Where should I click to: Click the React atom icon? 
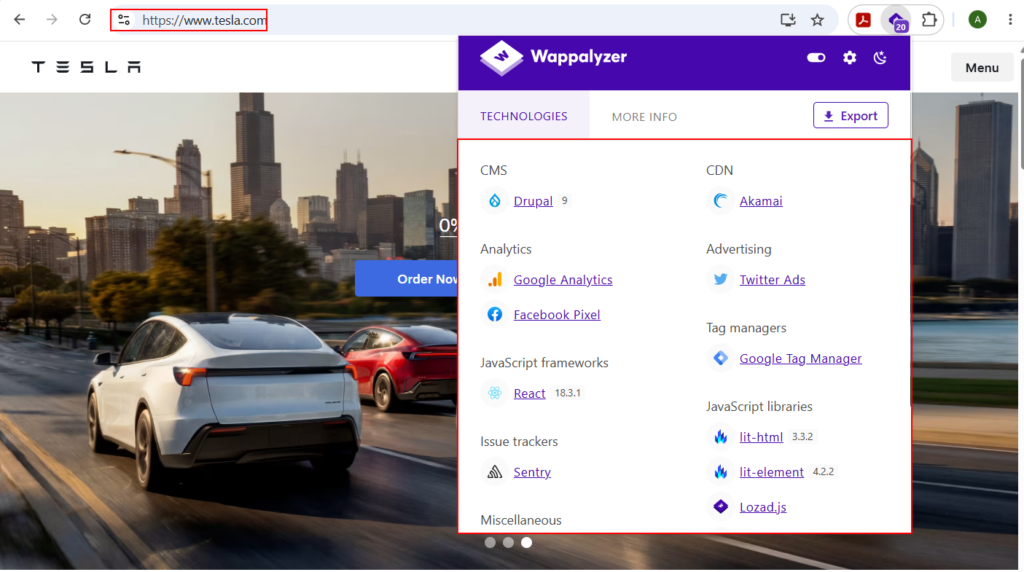[494, 393]
